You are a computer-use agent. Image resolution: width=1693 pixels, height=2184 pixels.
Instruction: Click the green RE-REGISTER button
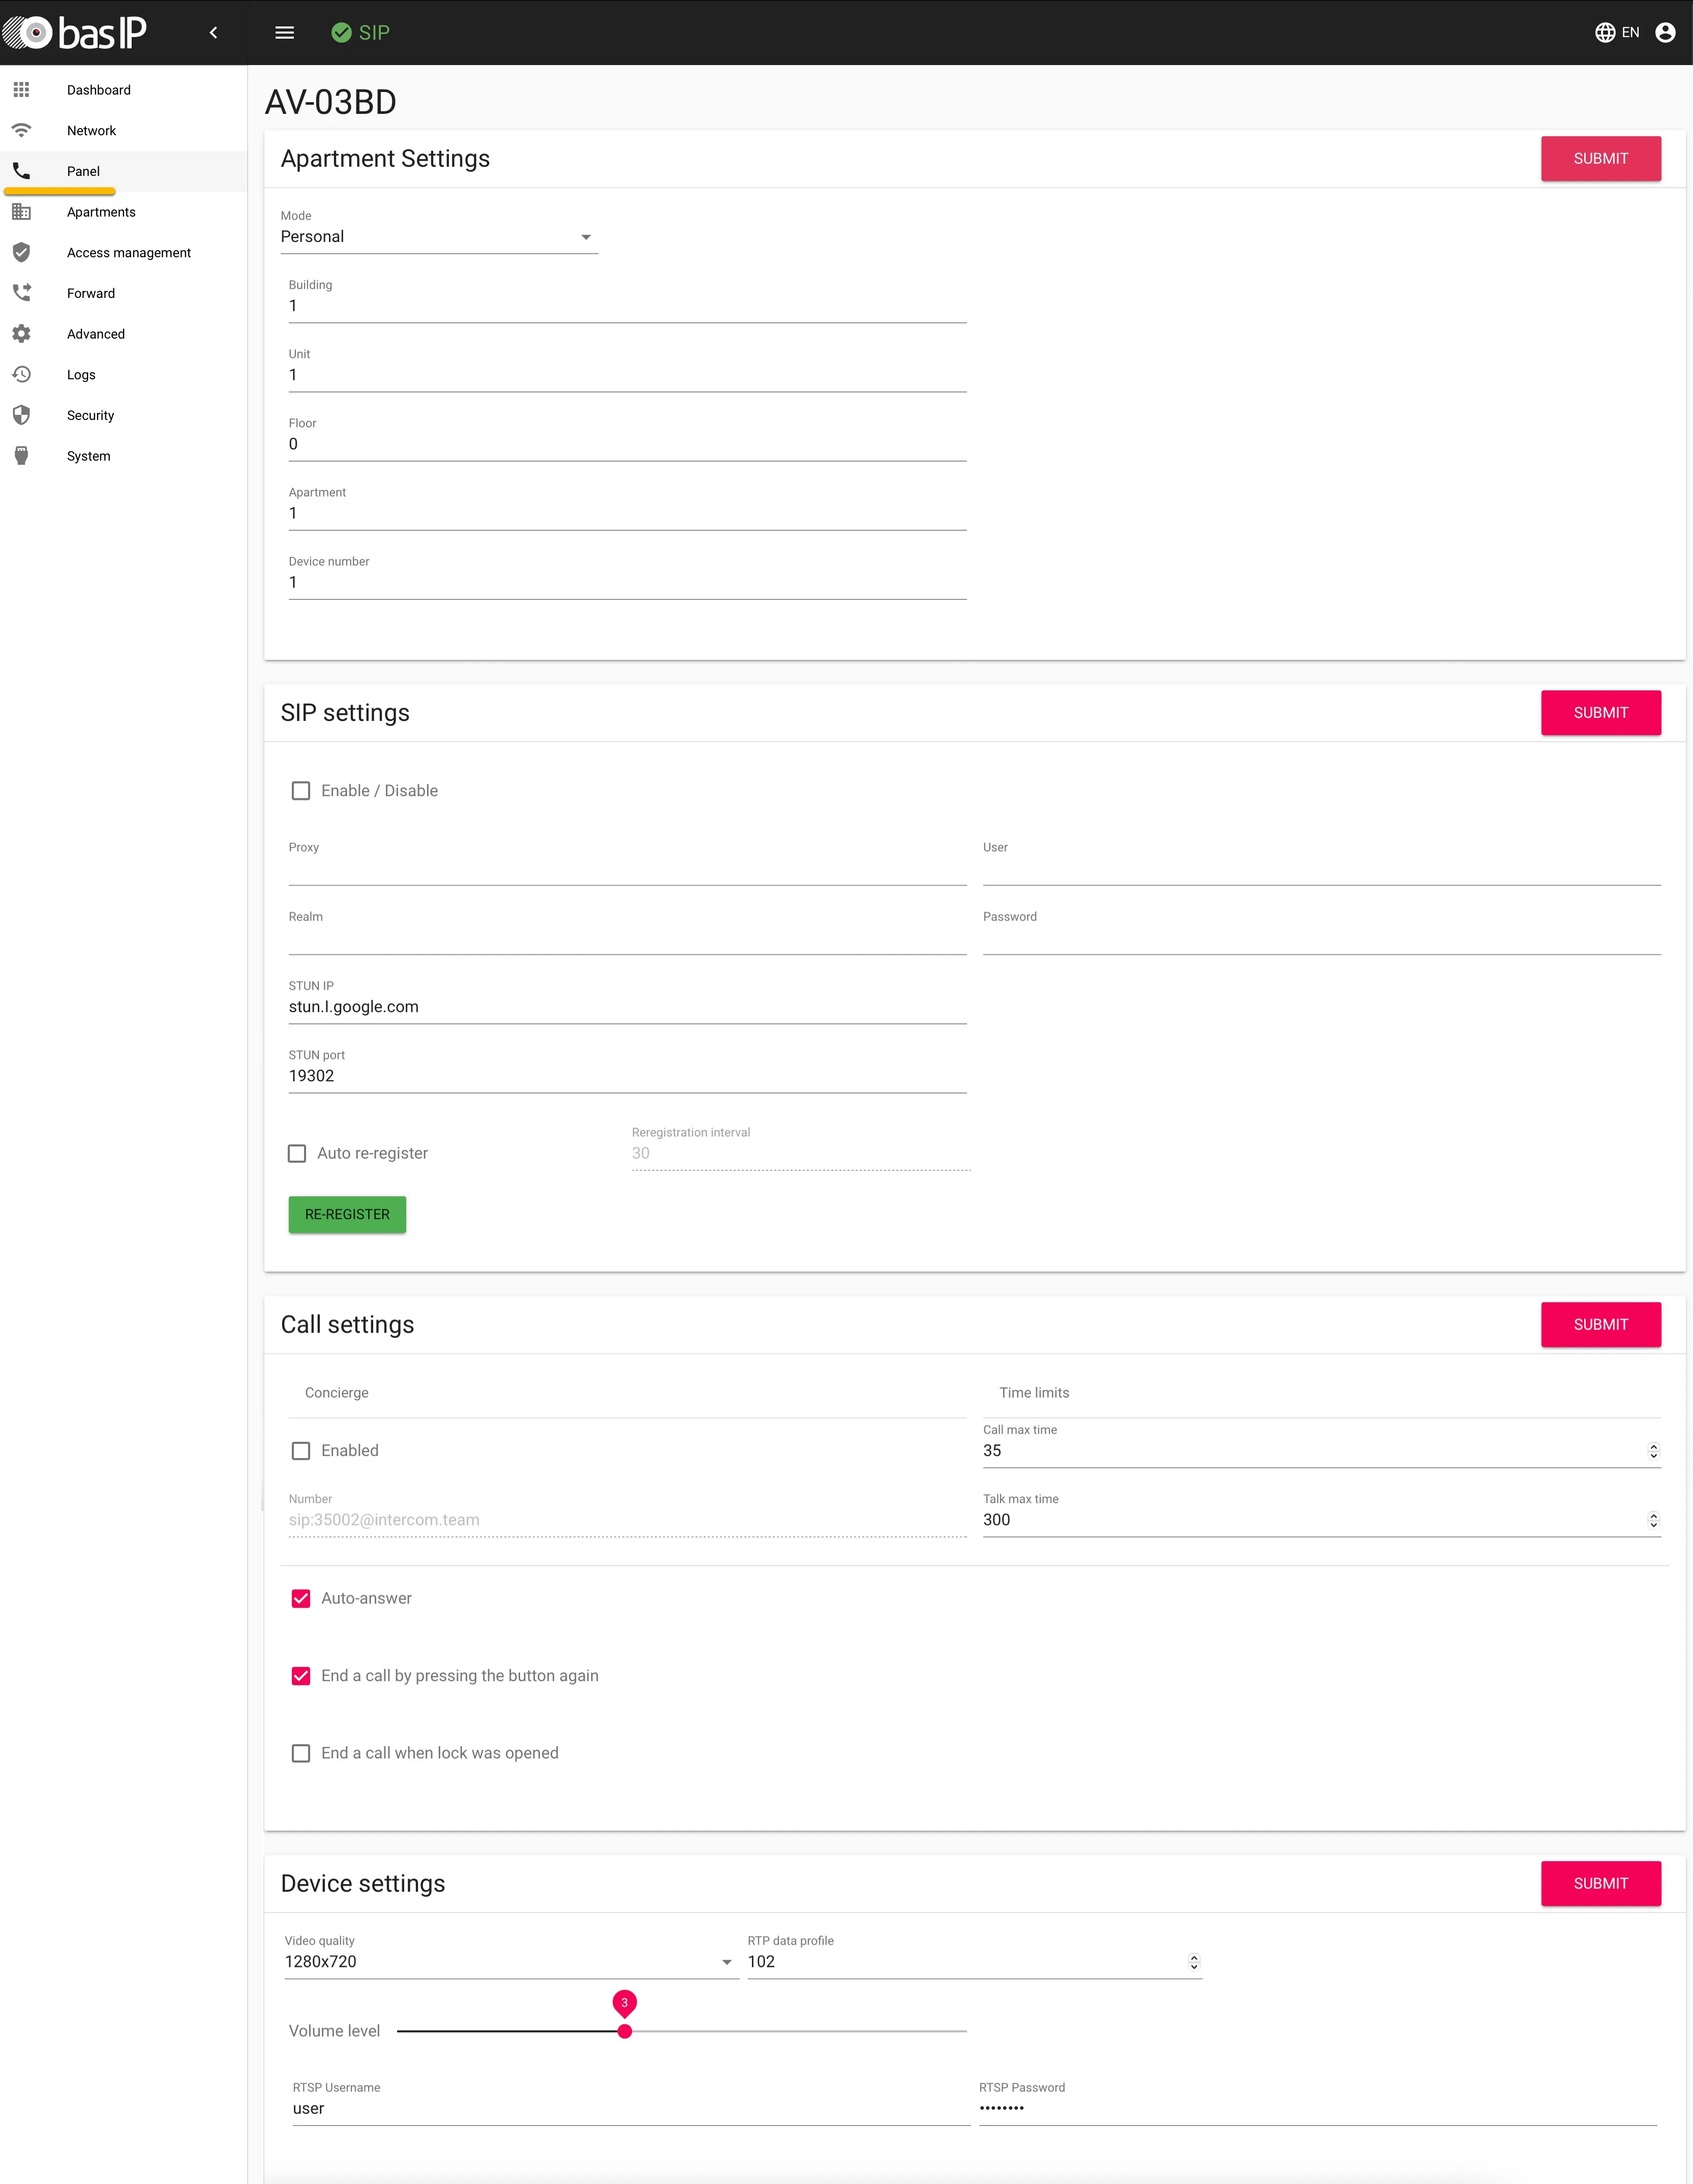point(347,1214)
